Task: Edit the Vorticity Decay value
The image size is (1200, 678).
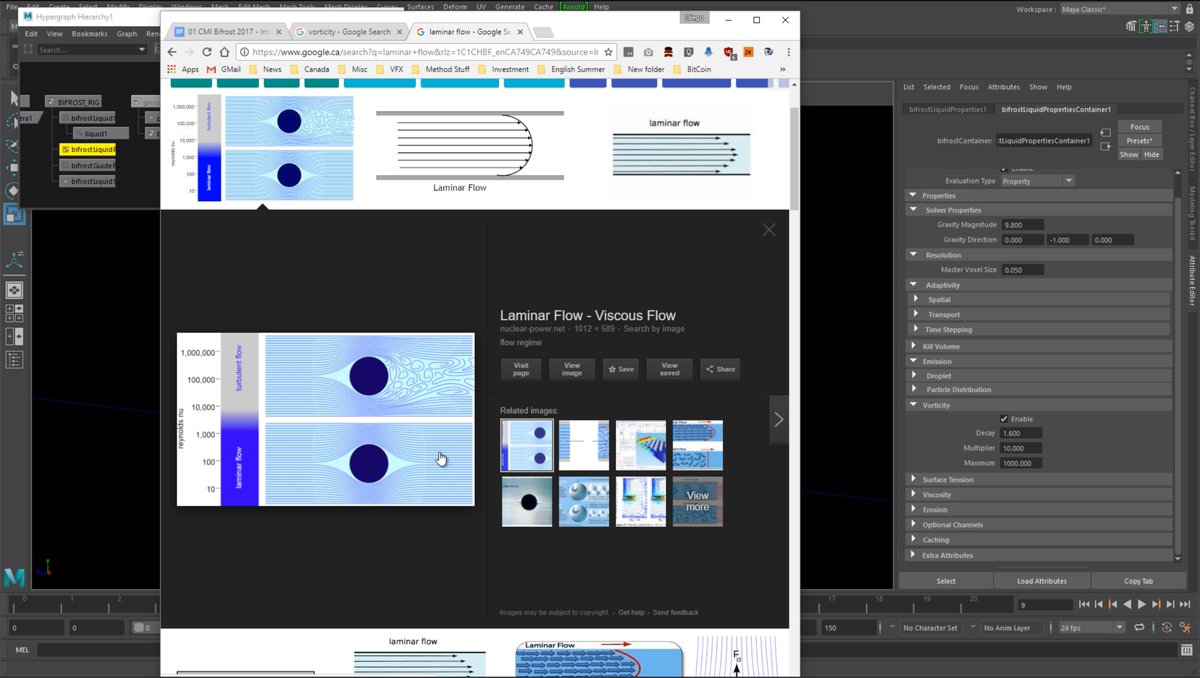Action: [x=1021, y=433]
